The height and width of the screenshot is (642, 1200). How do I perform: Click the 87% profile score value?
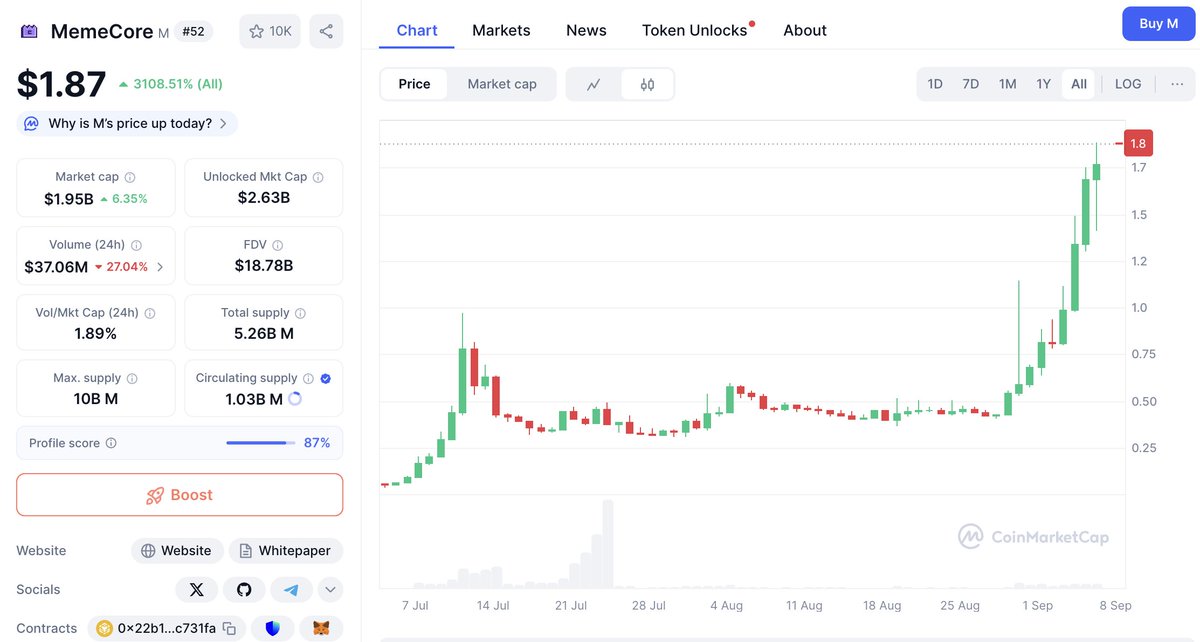point(317,443)
